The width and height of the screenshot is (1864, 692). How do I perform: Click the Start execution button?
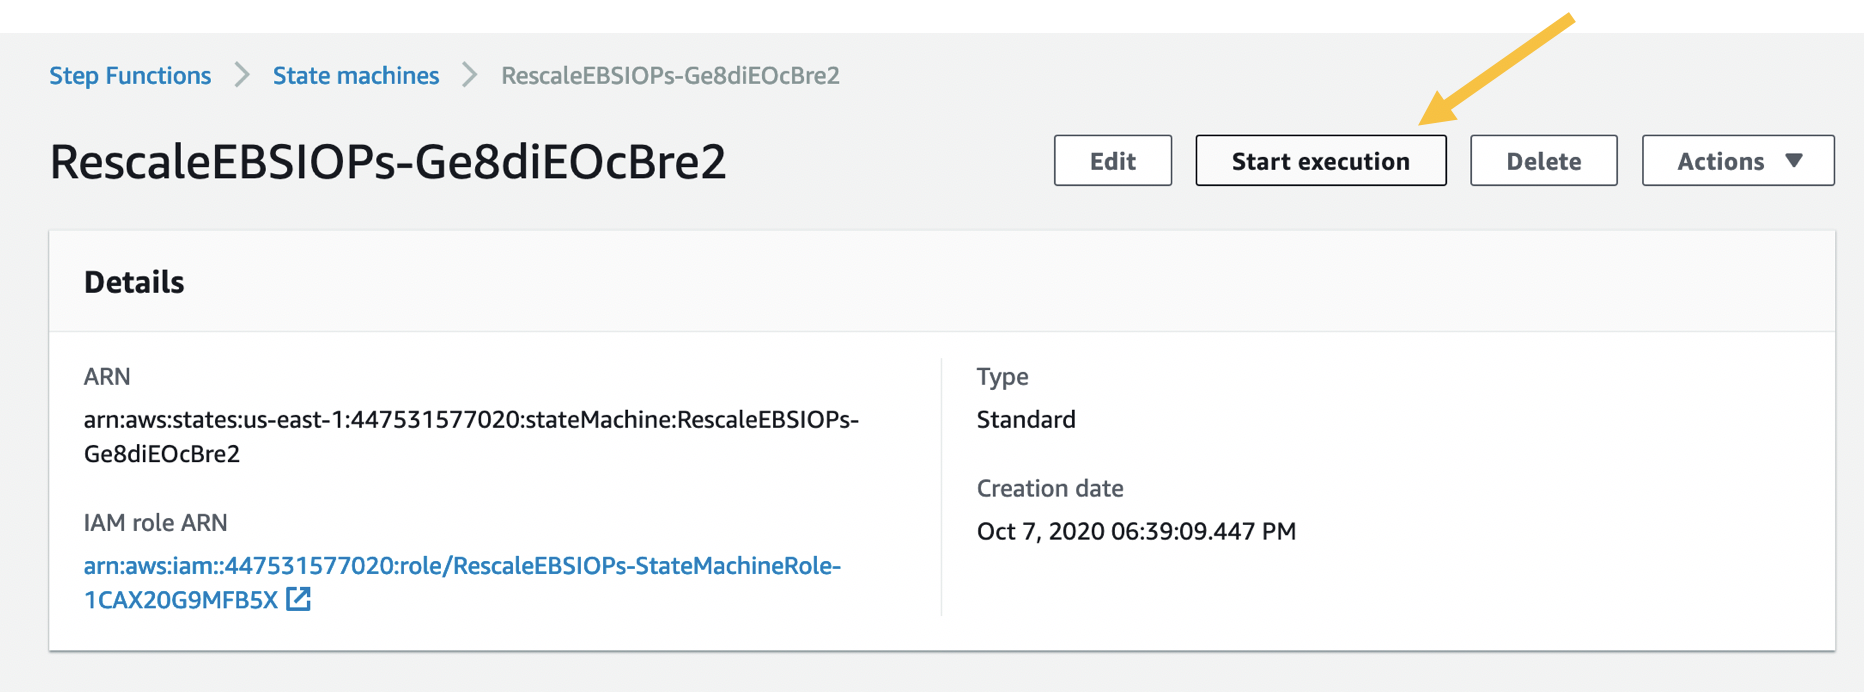[1321, 161]
